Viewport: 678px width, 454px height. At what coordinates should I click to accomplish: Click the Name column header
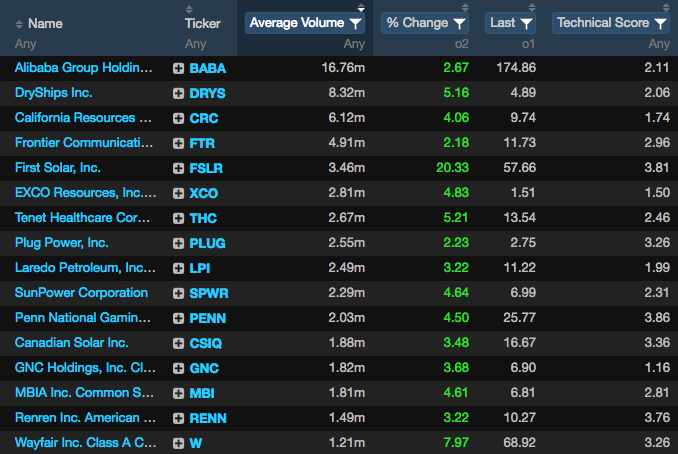click(x=45, y=24)
